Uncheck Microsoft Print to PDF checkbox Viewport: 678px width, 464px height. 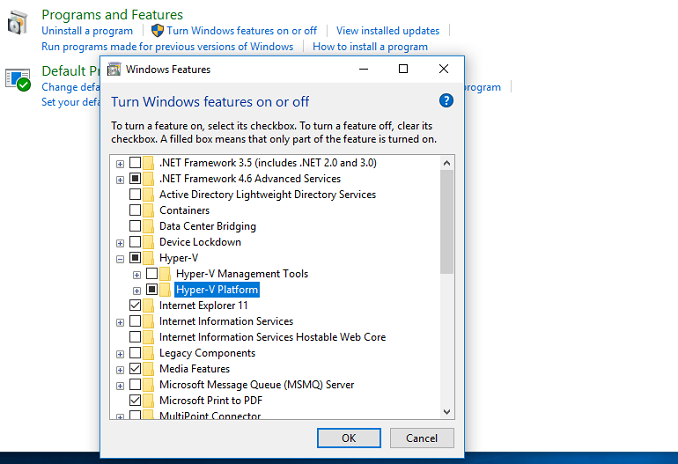(135, 400)
